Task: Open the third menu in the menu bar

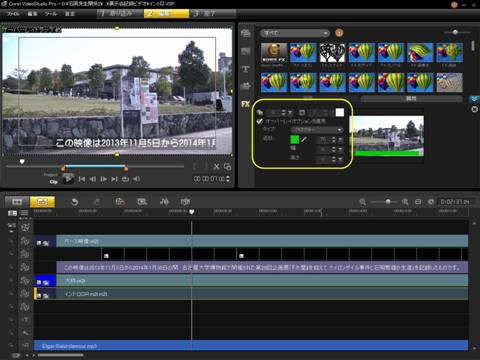Action: (51, 14)
